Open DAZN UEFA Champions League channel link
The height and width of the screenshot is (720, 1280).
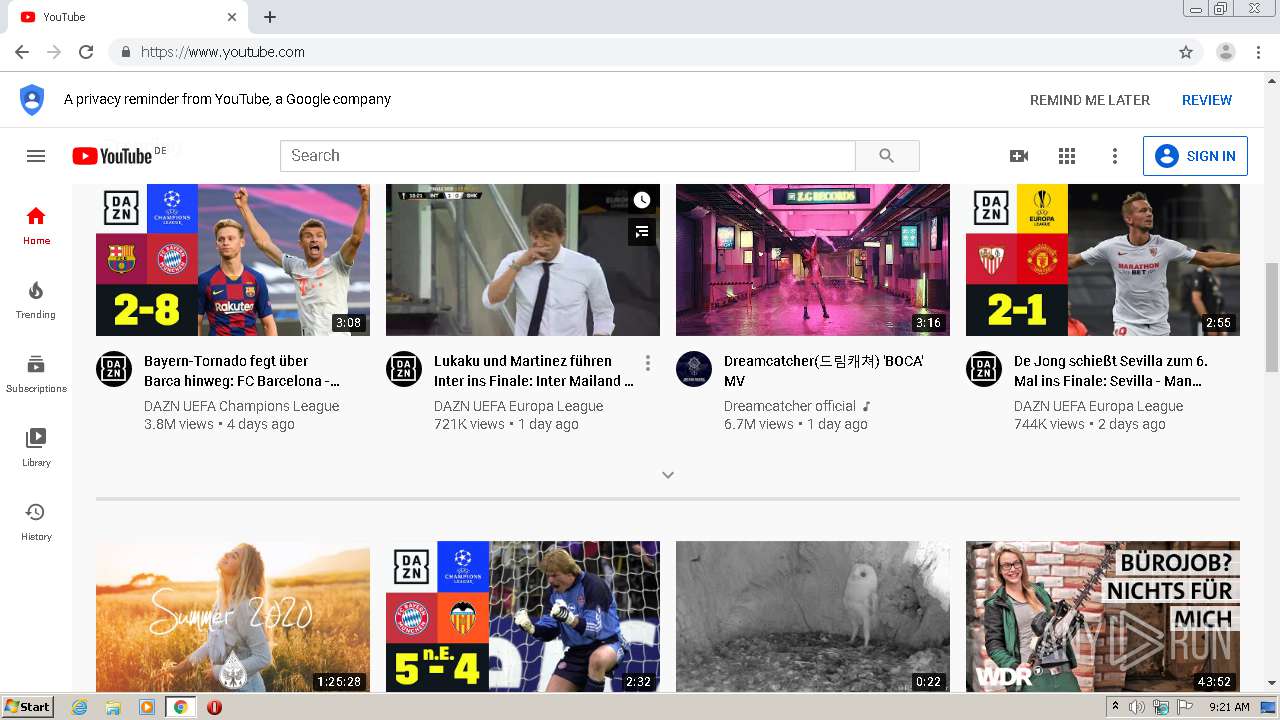pos(242,406)
